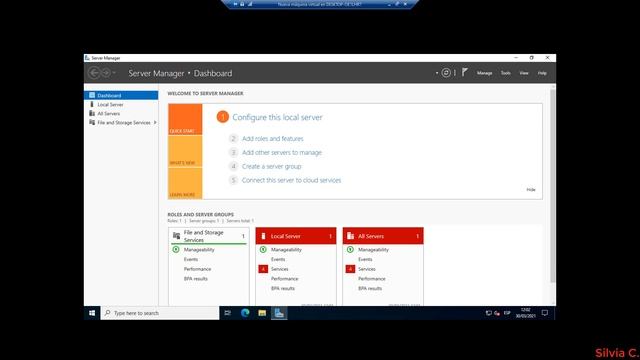
Task: Click the All Servers icon in the sidebar
Action: pyautogui.click(x=92, y=113)
